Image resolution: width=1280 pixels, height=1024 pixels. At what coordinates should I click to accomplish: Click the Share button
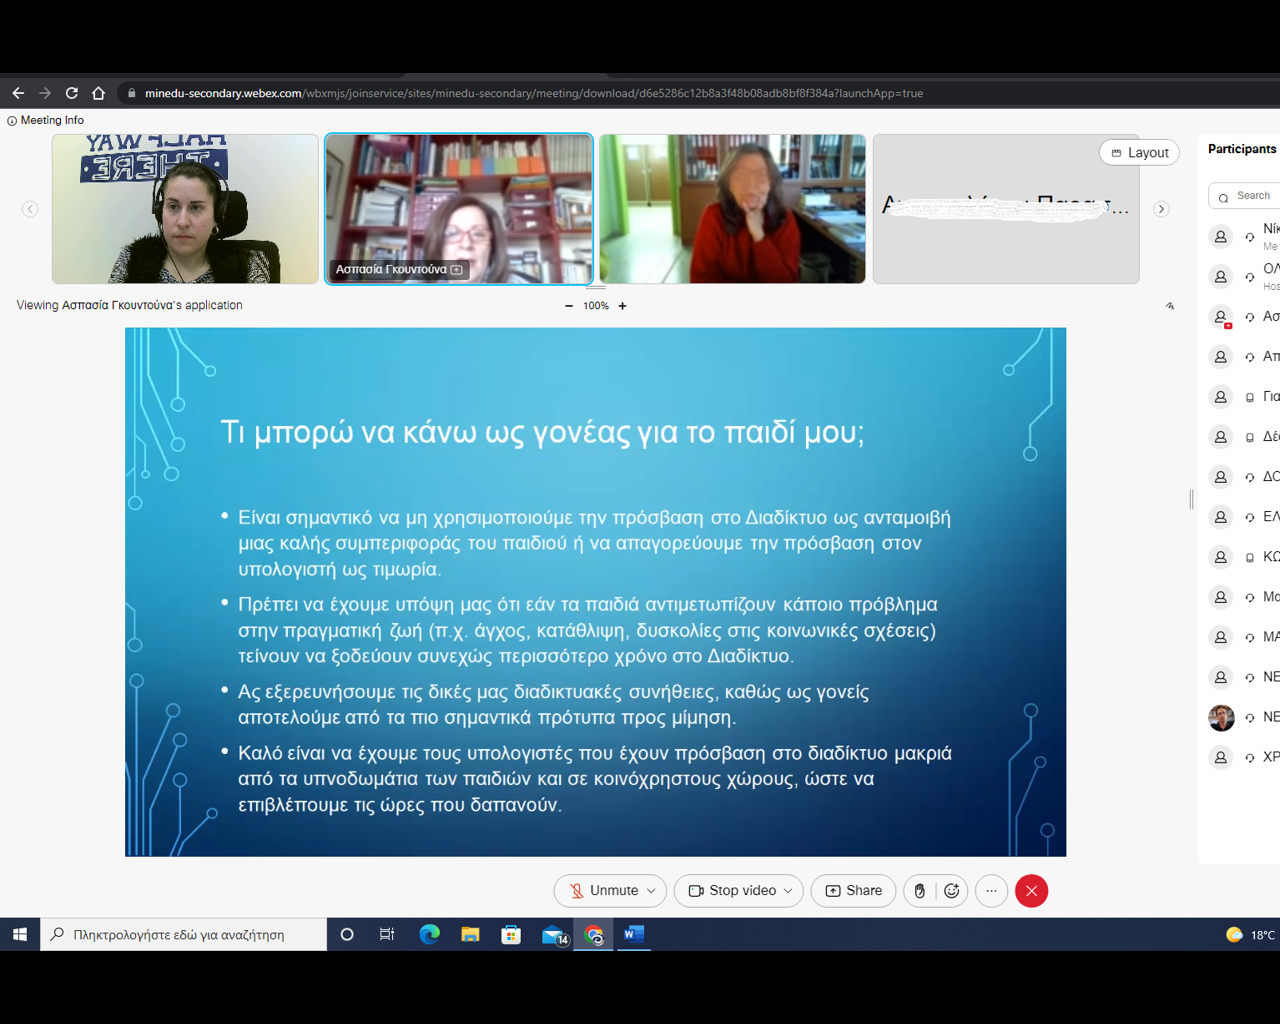(x=853, y=891)
